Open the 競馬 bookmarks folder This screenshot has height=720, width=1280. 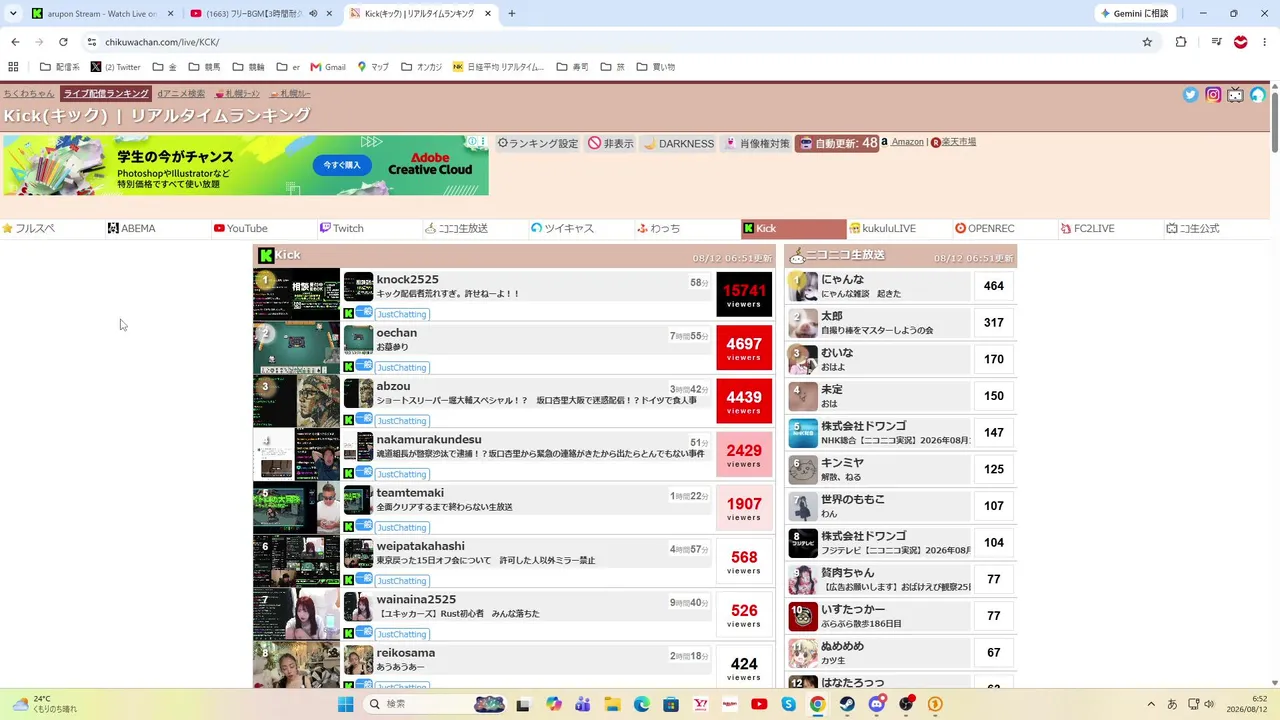coord(204,67)
